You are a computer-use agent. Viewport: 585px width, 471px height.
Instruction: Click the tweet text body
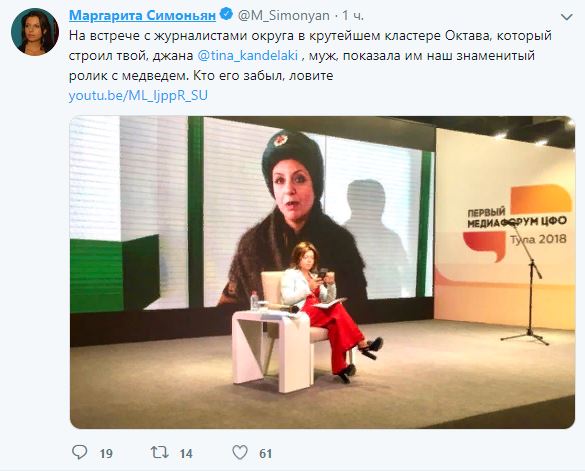point(310,56)
